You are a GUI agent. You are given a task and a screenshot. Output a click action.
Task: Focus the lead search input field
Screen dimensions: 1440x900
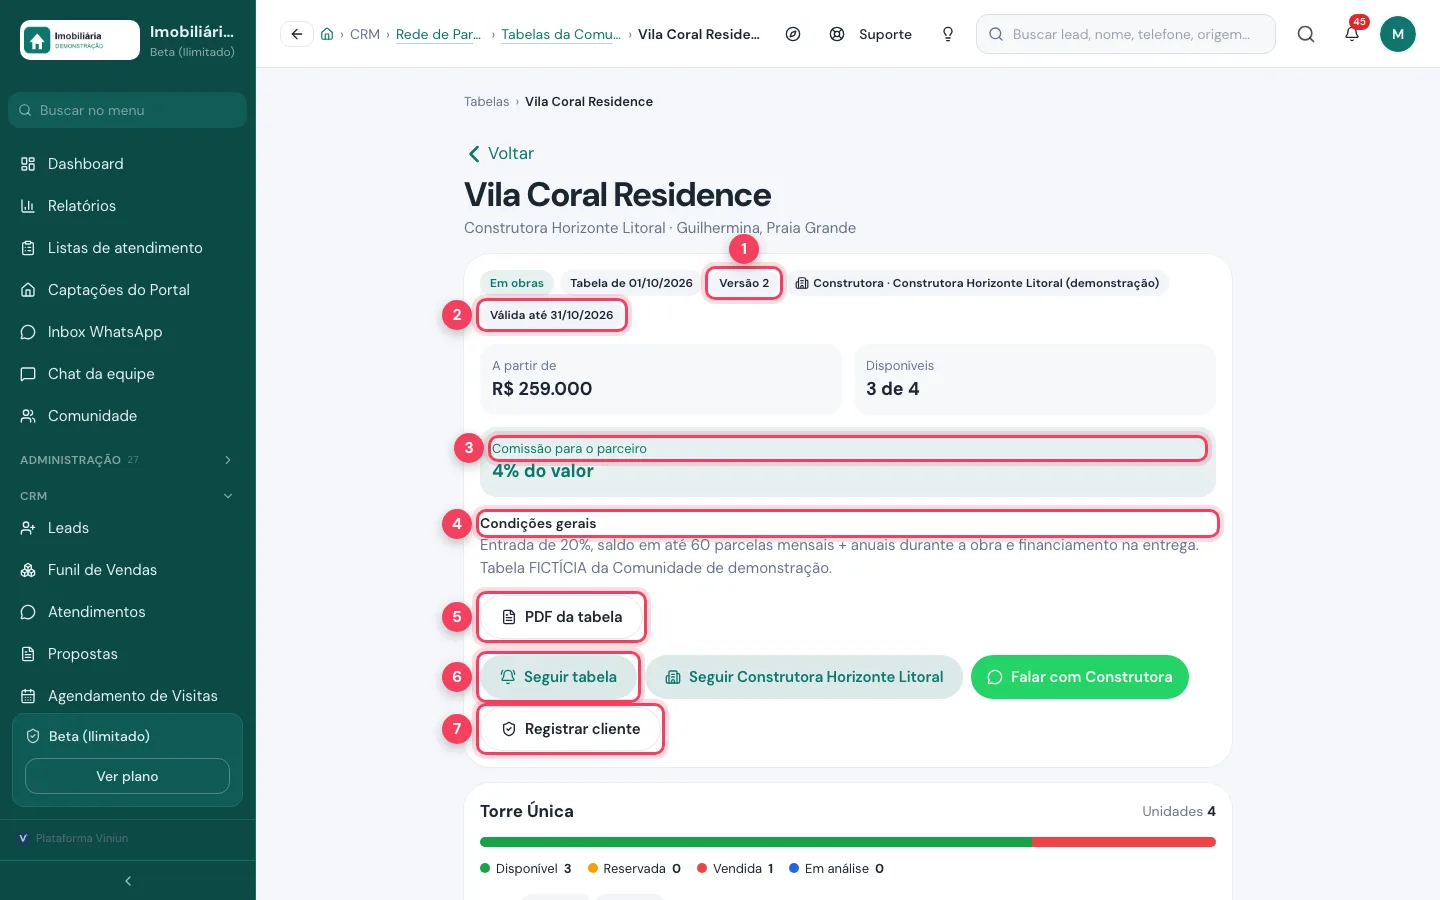[1126, 34]
